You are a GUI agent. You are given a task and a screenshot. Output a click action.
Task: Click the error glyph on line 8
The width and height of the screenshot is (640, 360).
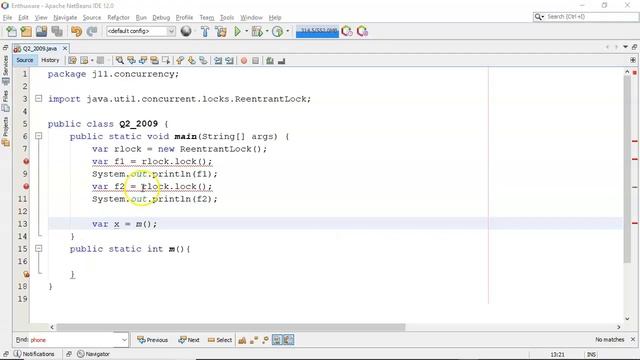(26, 161)
